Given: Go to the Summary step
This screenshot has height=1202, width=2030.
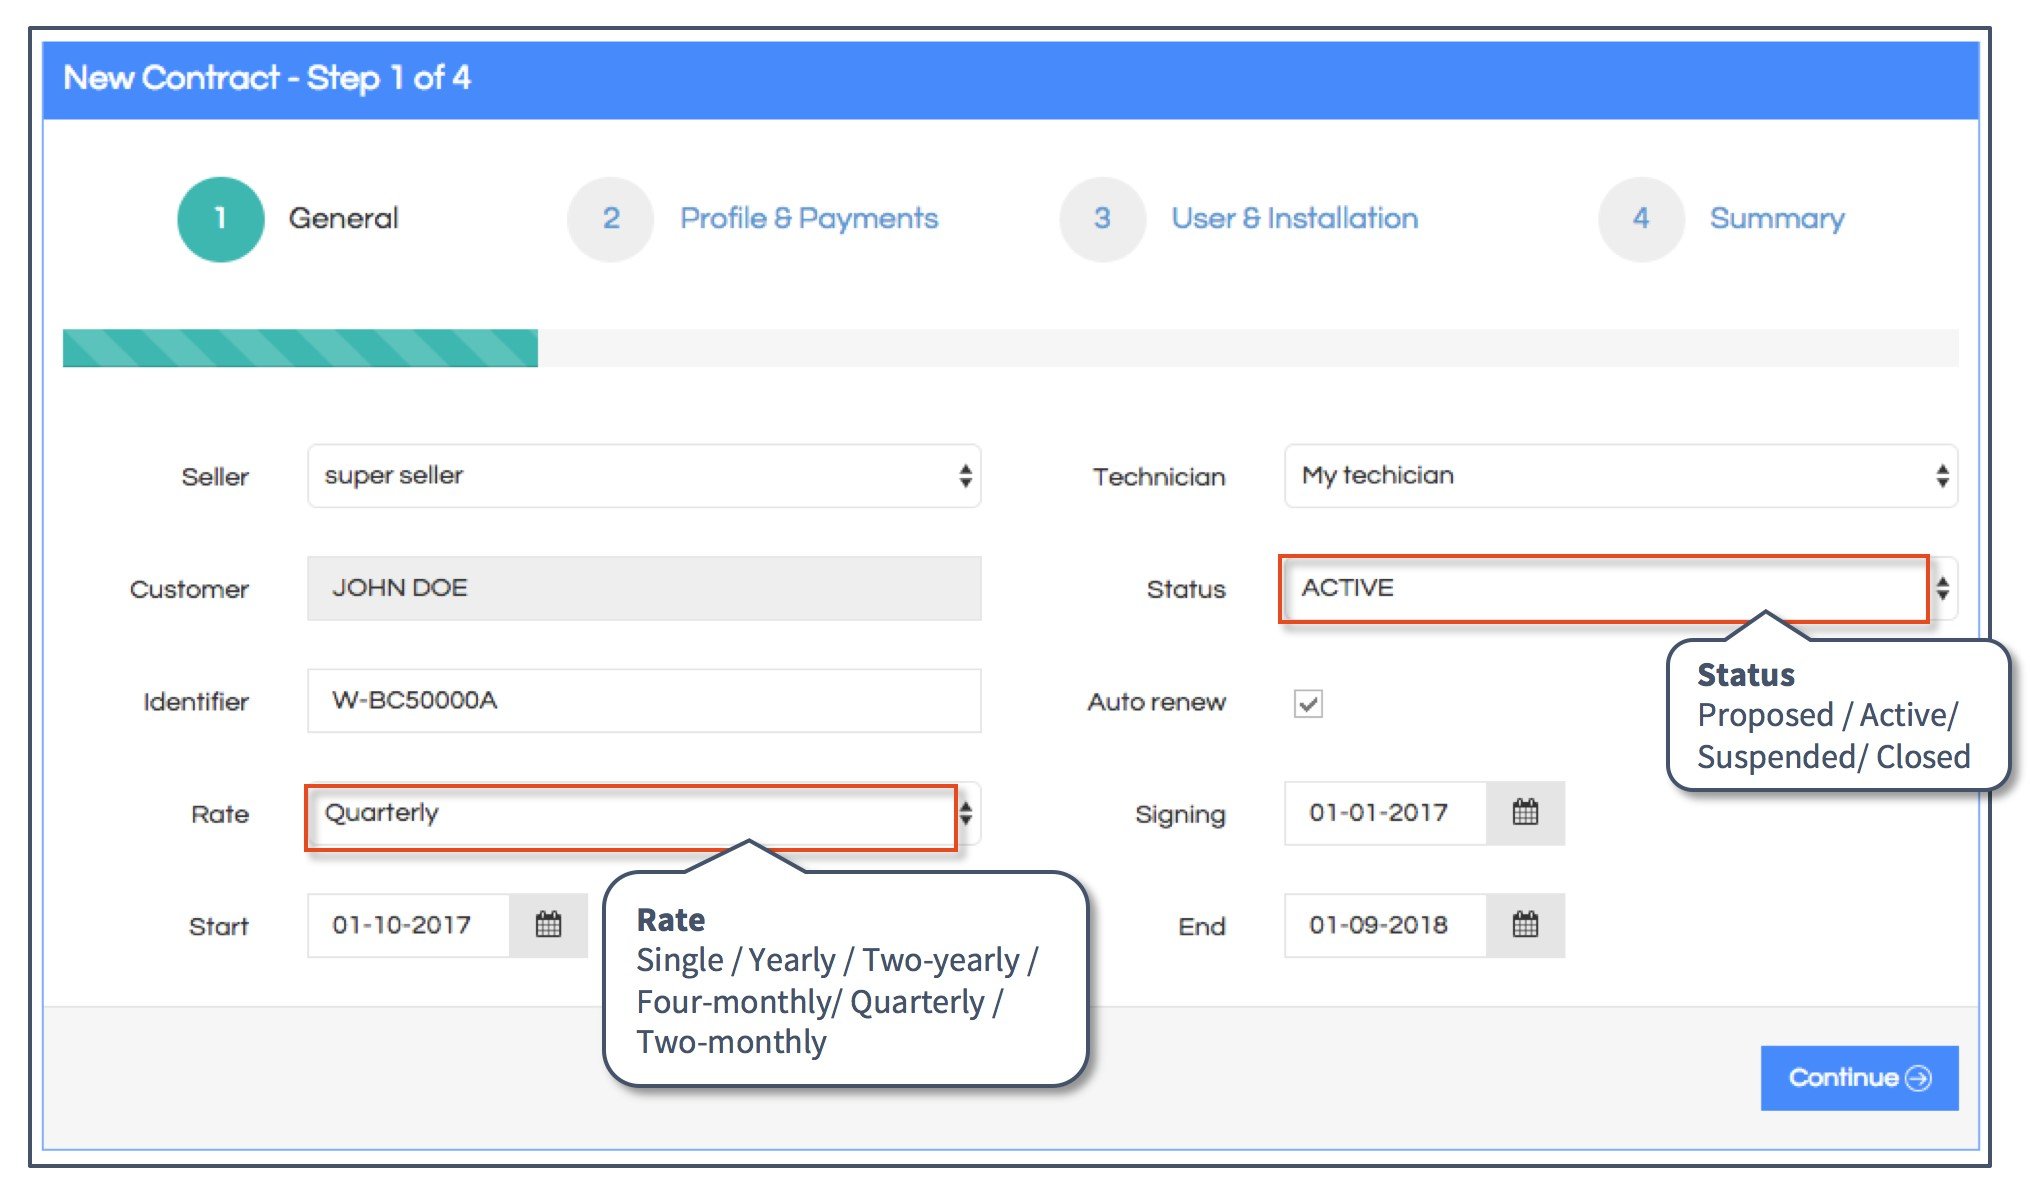Looking at the screenshot, I should click(1777, 219).
